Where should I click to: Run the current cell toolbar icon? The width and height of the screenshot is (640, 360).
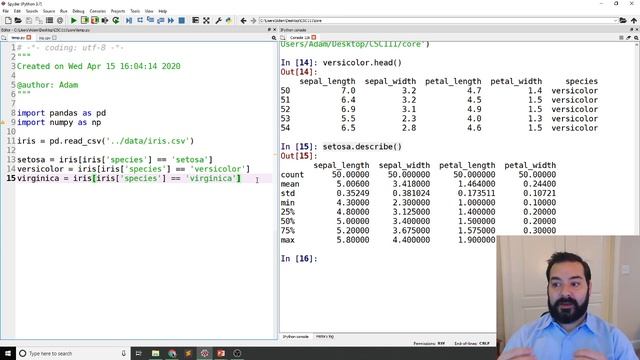(x=84, y=20)
